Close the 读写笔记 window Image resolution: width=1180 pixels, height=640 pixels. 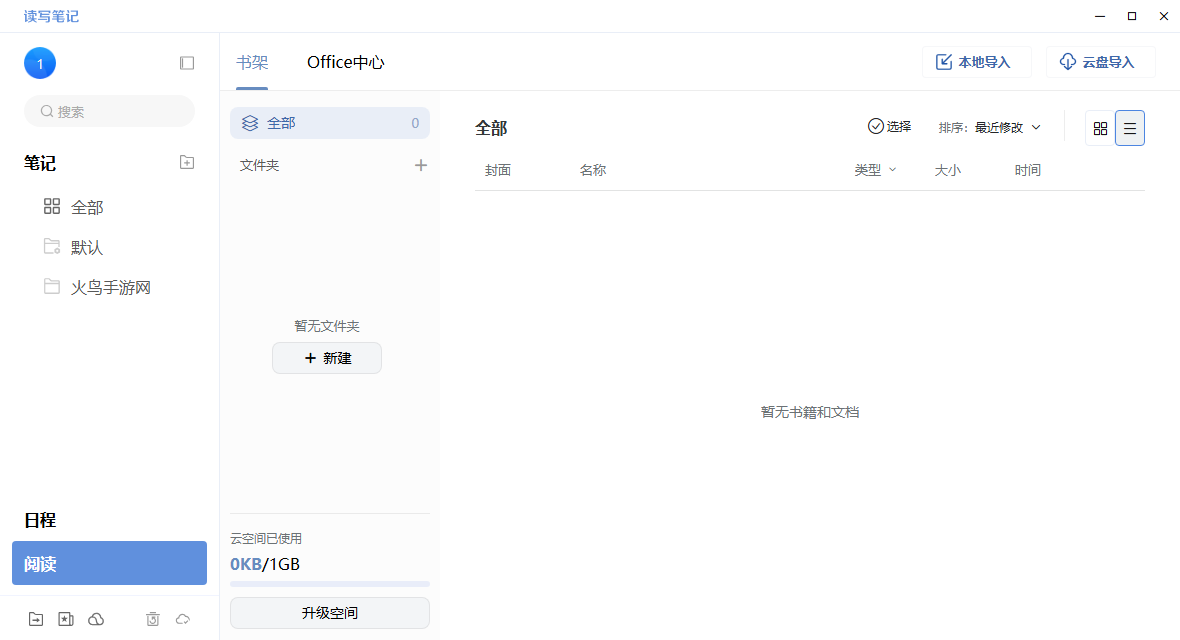[x=1163, y=16]
